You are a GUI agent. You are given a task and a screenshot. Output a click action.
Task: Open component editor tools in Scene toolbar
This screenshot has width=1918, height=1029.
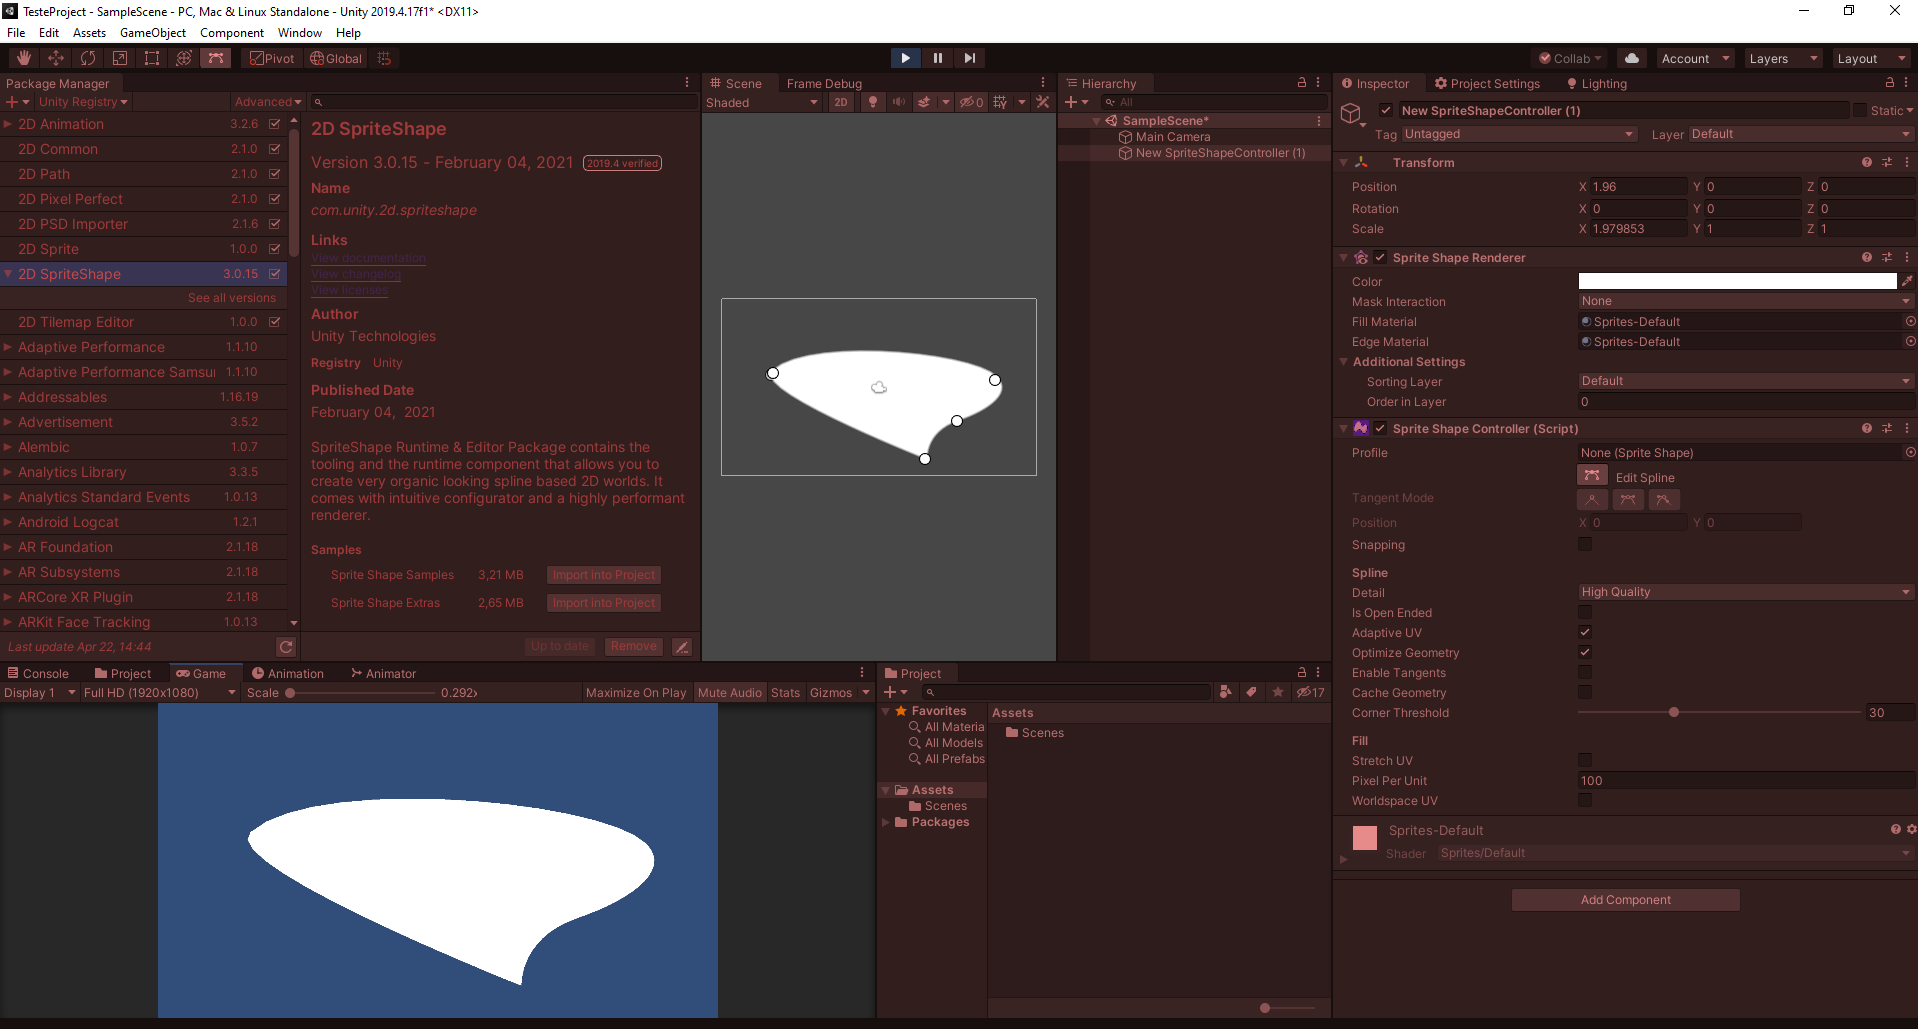1043,102
